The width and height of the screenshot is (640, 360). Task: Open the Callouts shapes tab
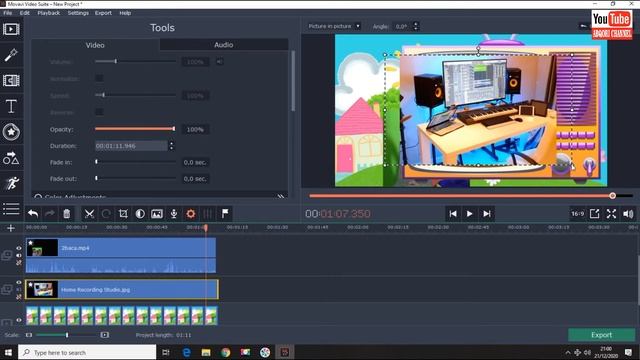coord(11,158)
